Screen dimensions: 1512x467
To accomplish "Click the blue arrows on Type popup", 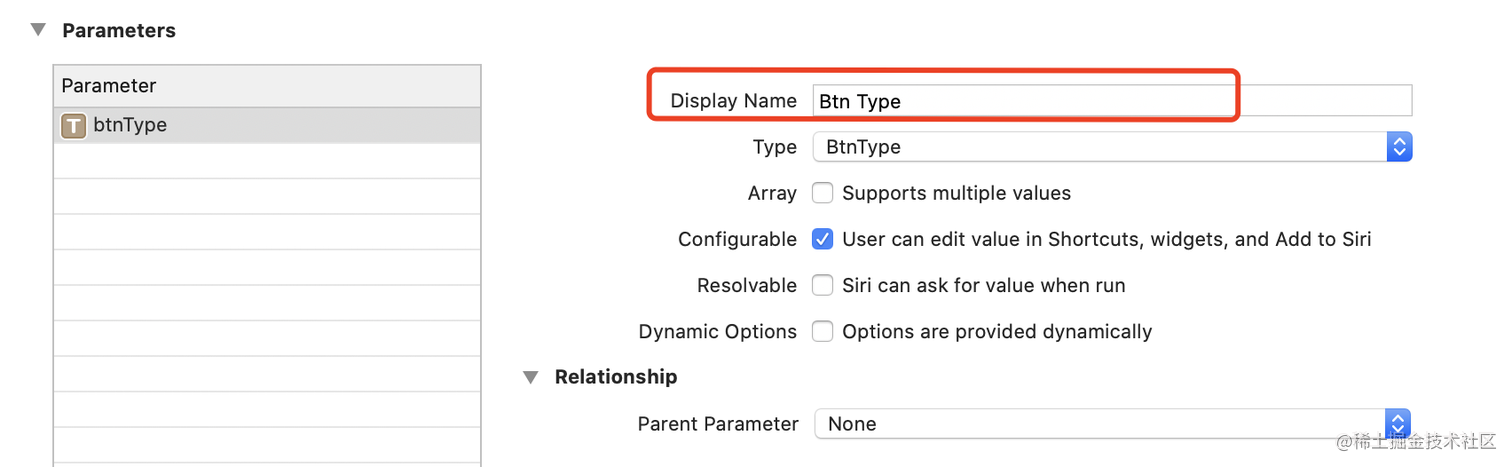I will click(x=1399, y=147).
